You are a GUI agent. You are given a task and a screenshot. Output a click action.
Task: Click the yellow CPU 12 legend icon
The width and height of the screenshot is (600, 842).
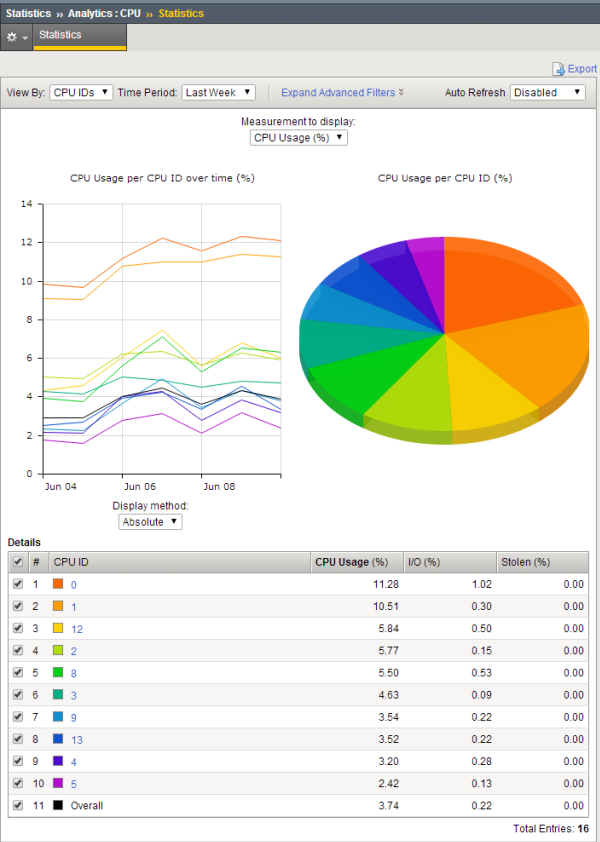click(x=59, y=629)
